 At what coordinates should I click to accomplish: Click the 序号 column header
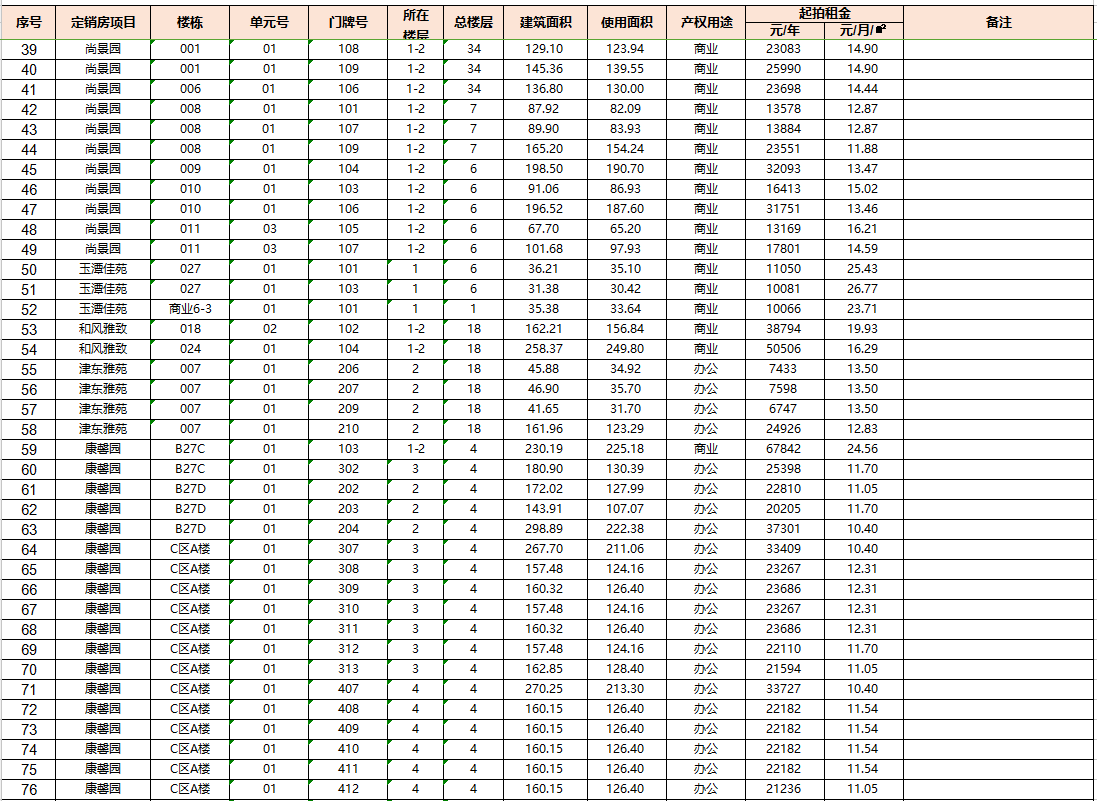pyautogui.click(x=29, y=22)
